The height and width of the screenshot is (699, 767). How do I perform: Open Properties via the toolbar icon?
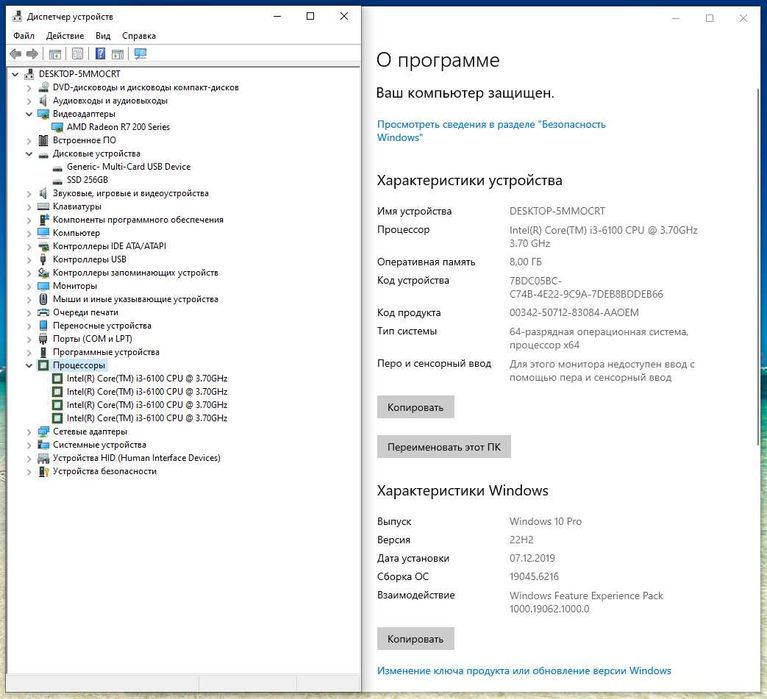pos(77,54)
